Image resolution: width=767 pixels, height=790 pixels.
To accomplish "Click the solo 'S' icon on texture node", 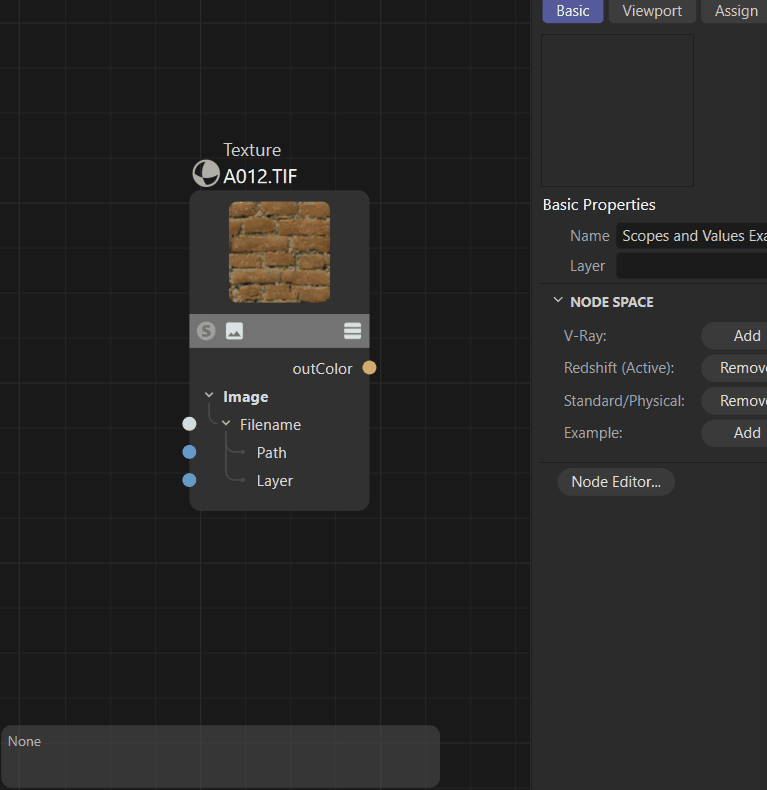I will 207,331.
